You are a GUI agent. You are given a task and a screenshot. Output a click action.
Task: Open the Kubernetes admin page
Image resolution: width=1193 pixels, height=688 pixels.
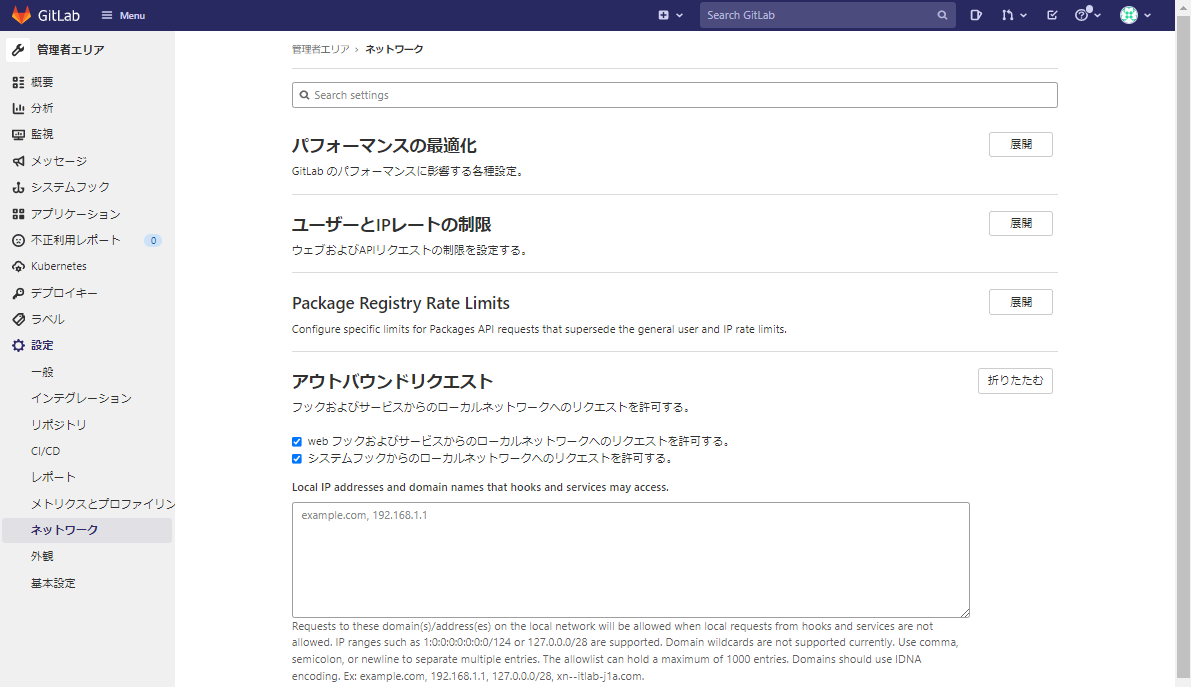pos(57,266)
